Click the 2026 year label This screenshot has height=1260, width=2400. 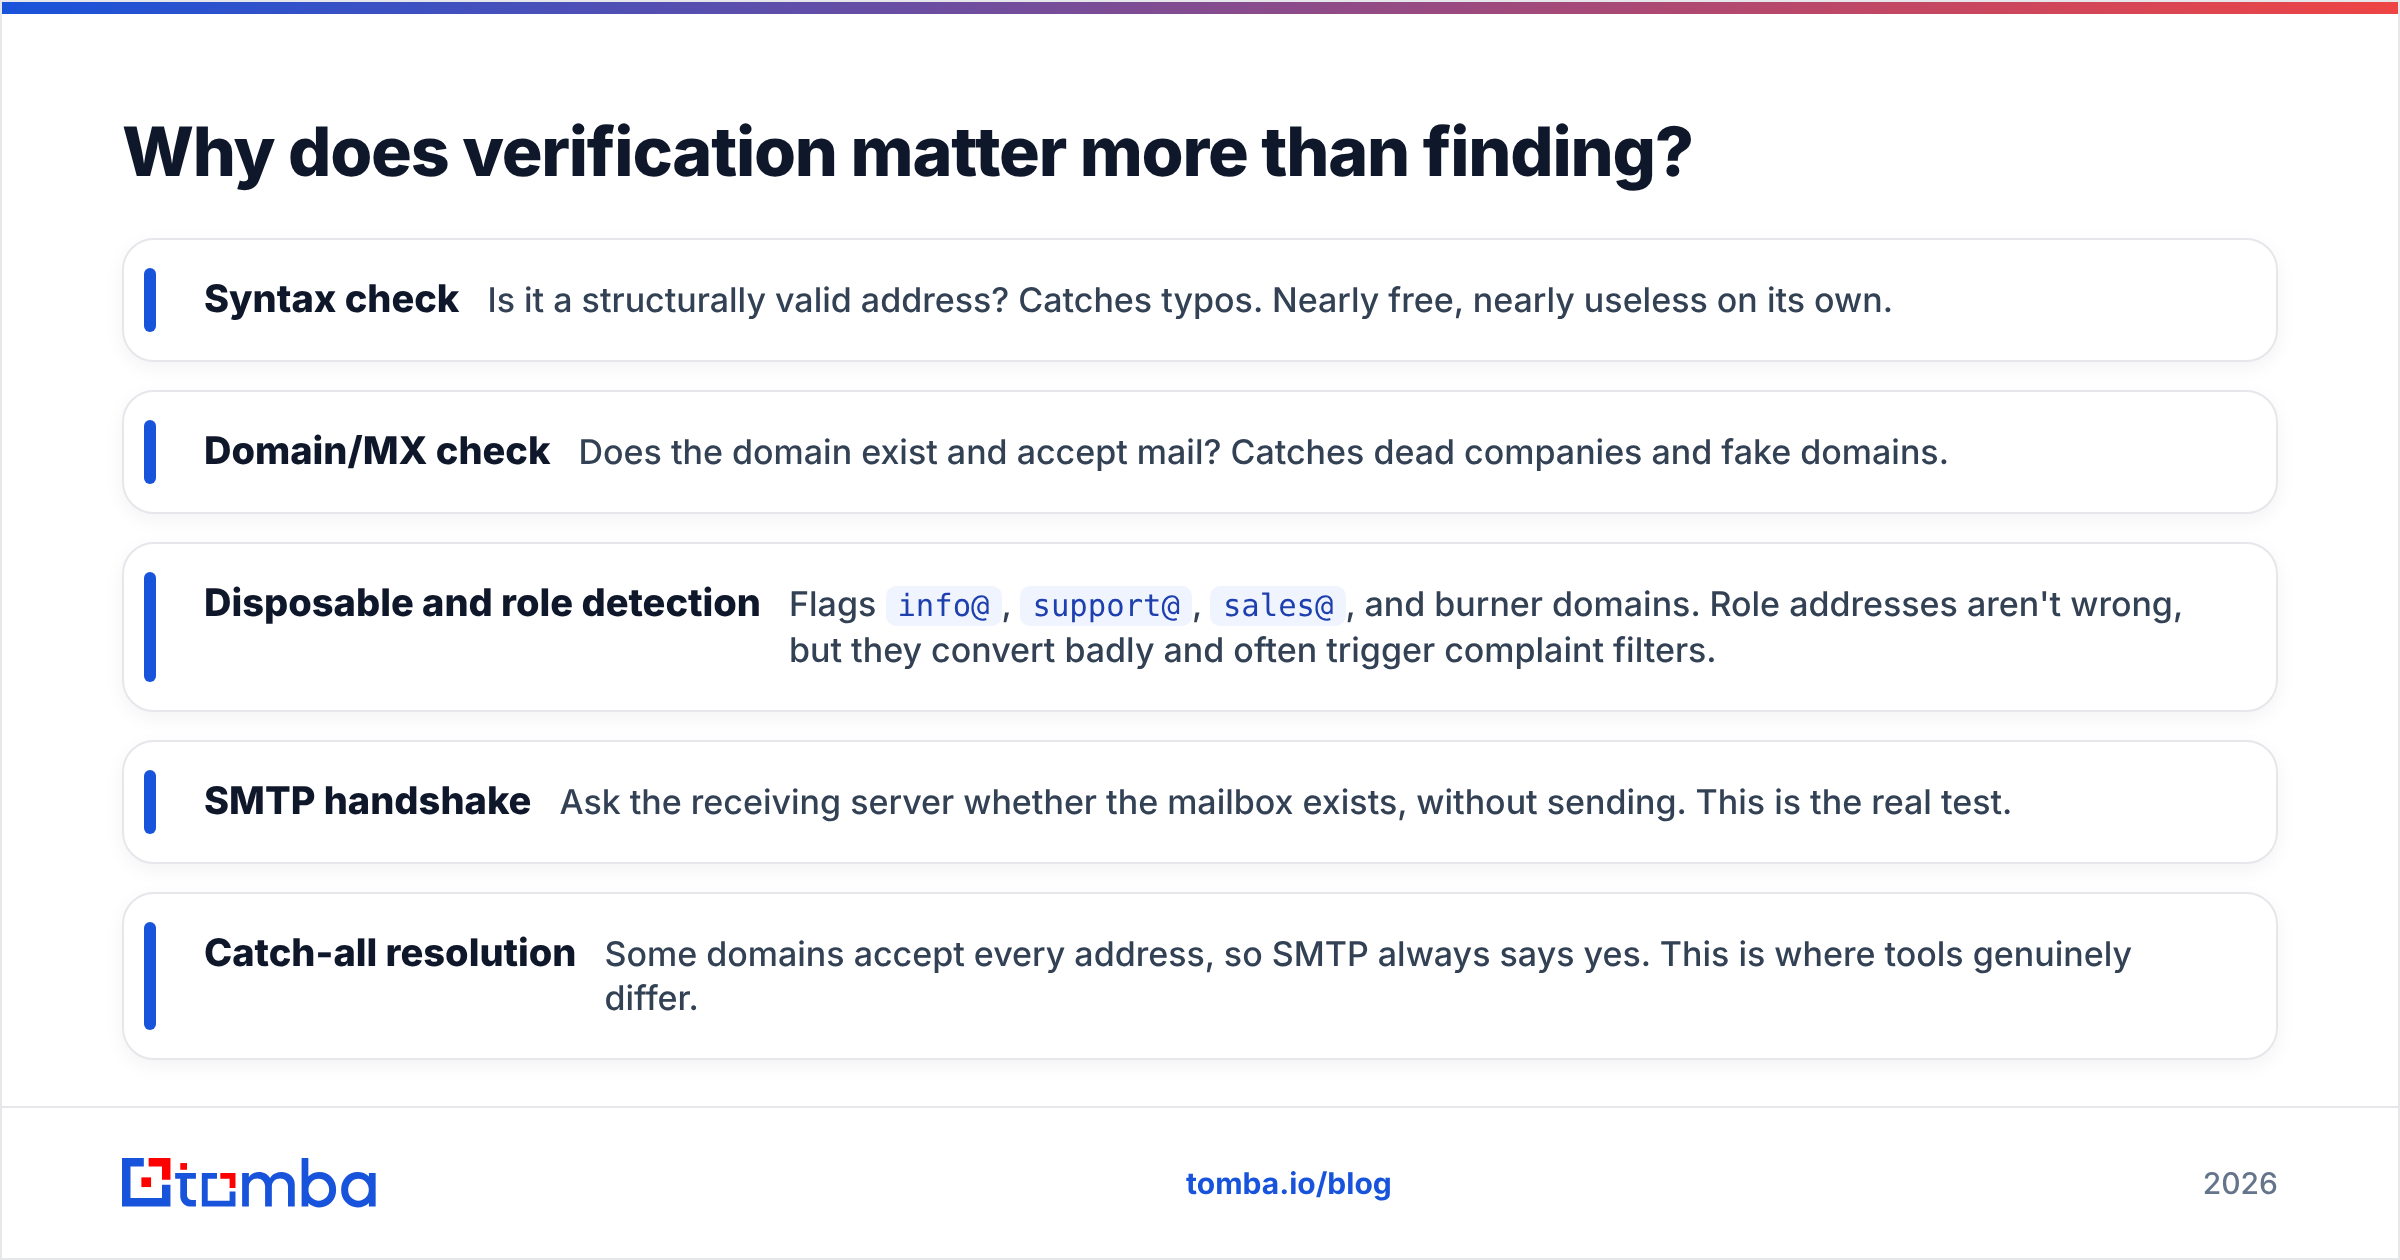pos(2240,1184)
